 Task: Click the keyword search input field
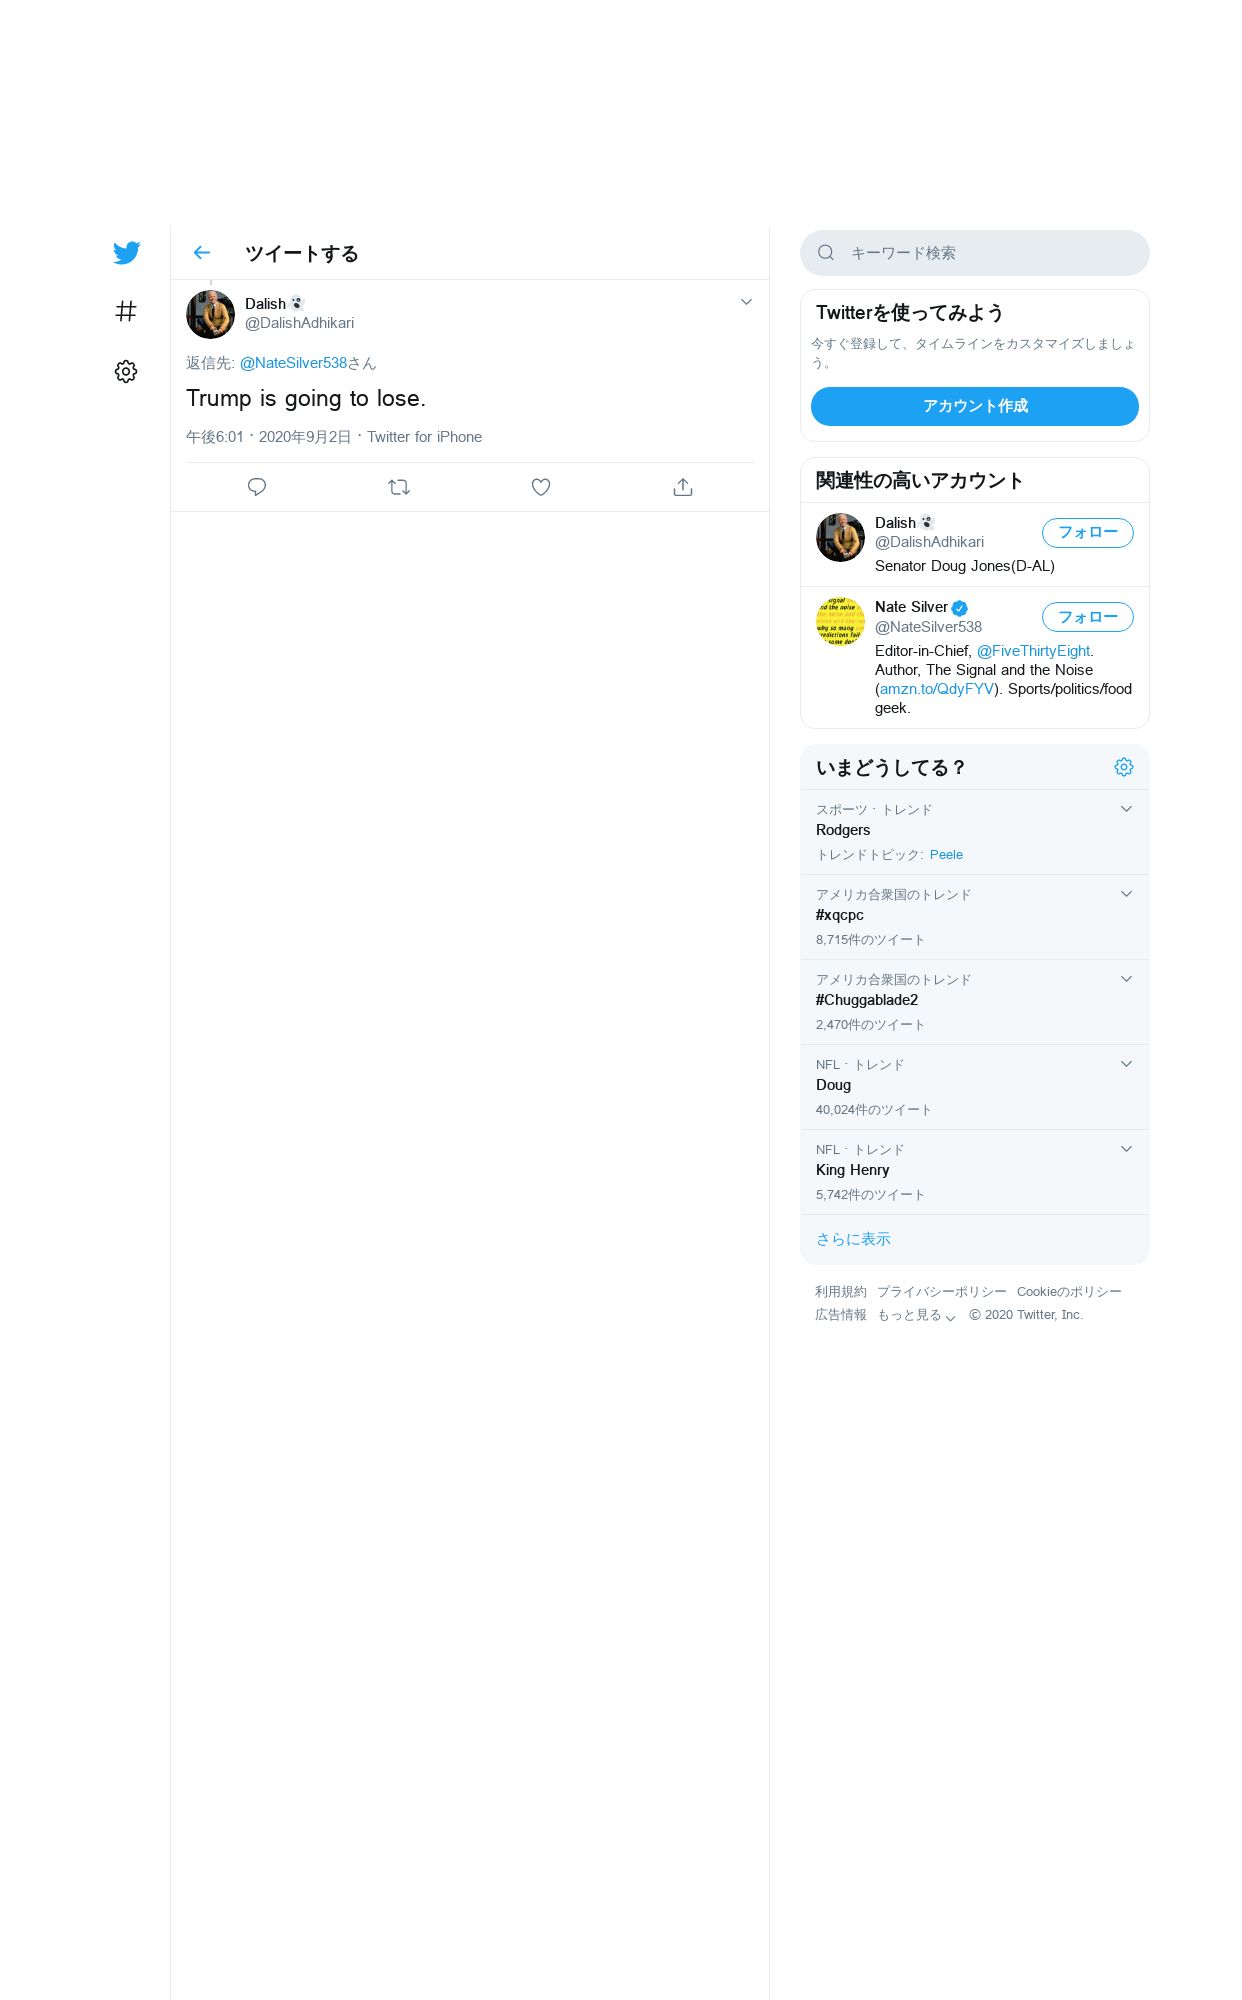(x=990, y=253)
